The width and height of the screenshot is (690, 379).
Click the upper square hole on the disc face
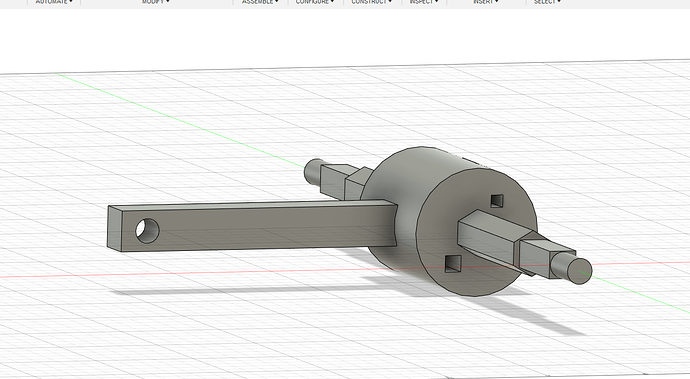pyautogui.click(x=497, y=201)
